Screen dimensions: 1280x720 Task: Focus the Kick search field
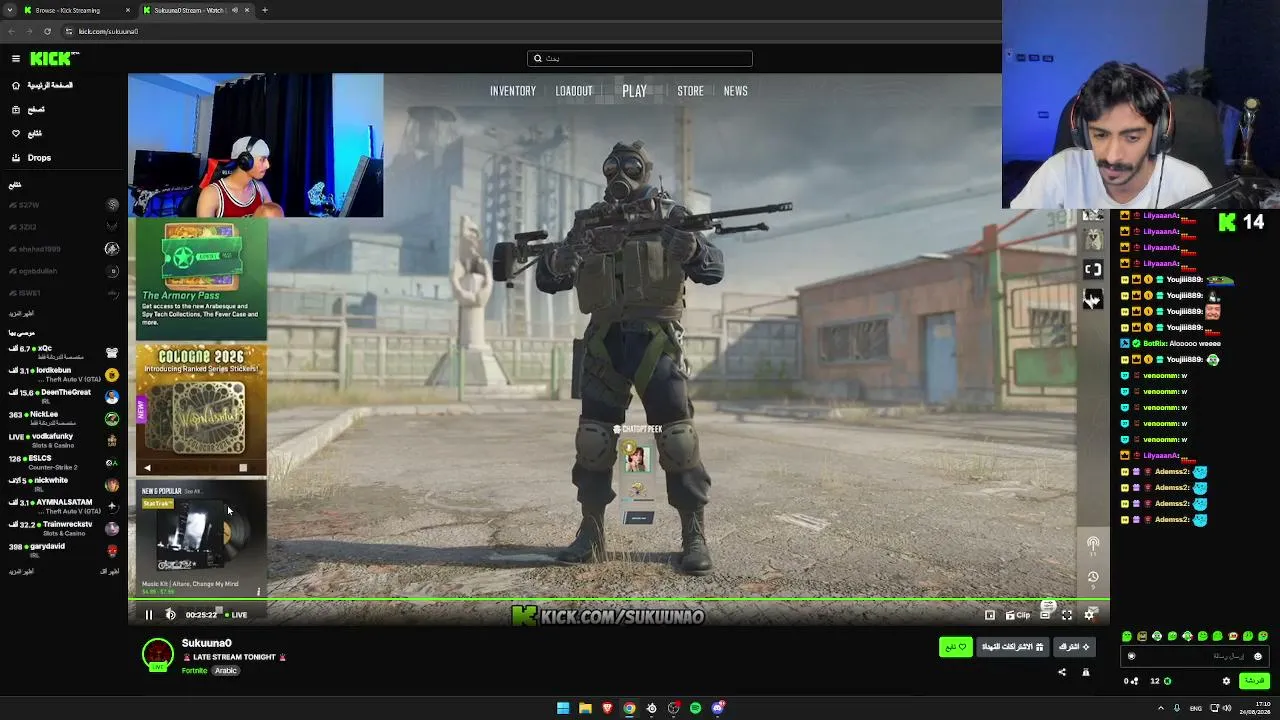tap(640, 59)
